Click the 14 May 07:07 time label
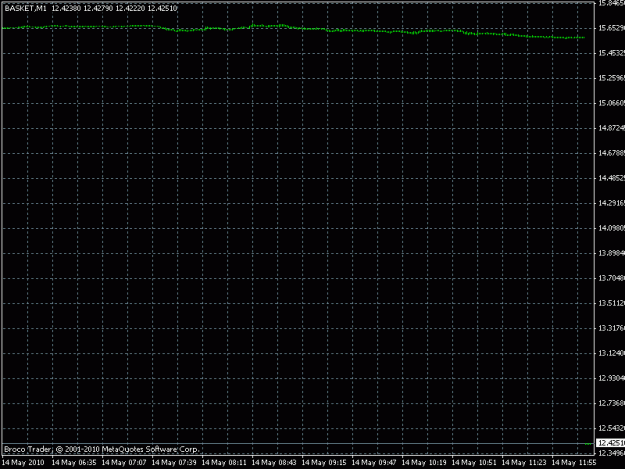The image size is (625, 469). (x=124, y=463)
